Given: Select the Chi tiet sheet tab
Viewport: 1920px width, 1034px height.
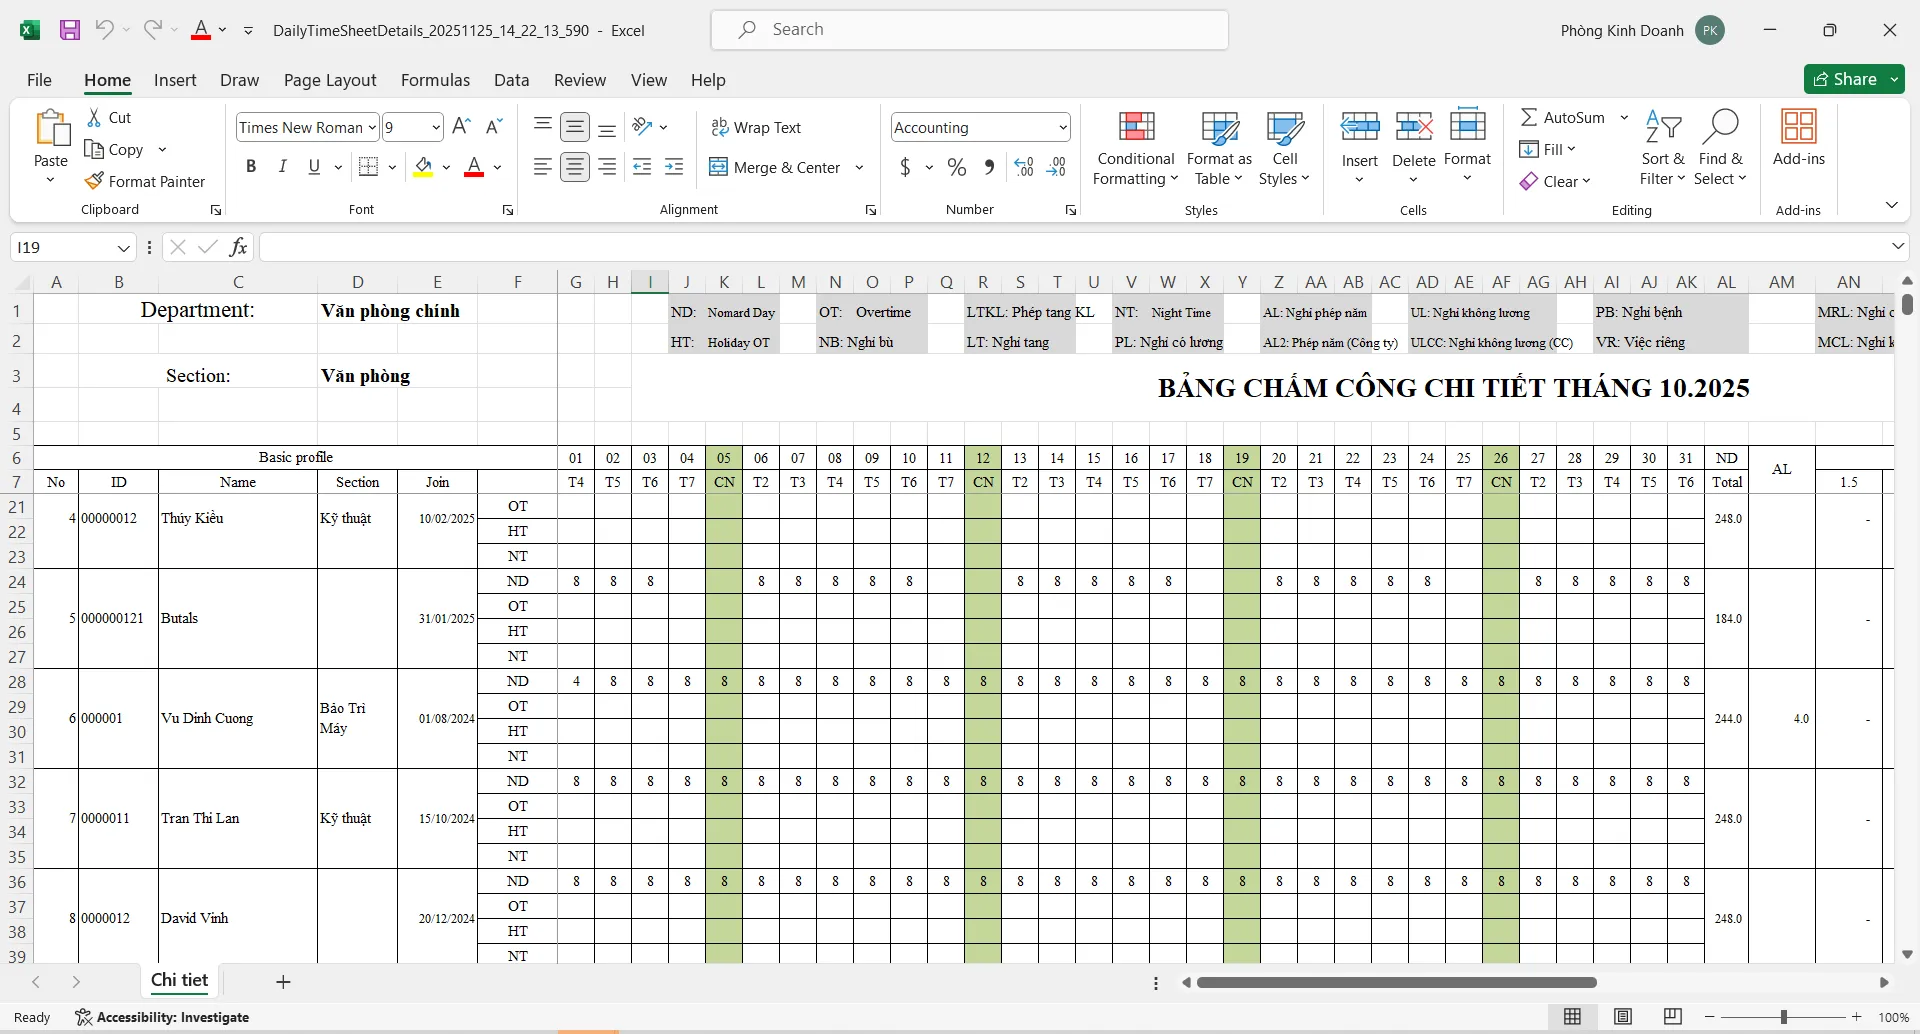Looking at the screenshot, I should 180,980.
